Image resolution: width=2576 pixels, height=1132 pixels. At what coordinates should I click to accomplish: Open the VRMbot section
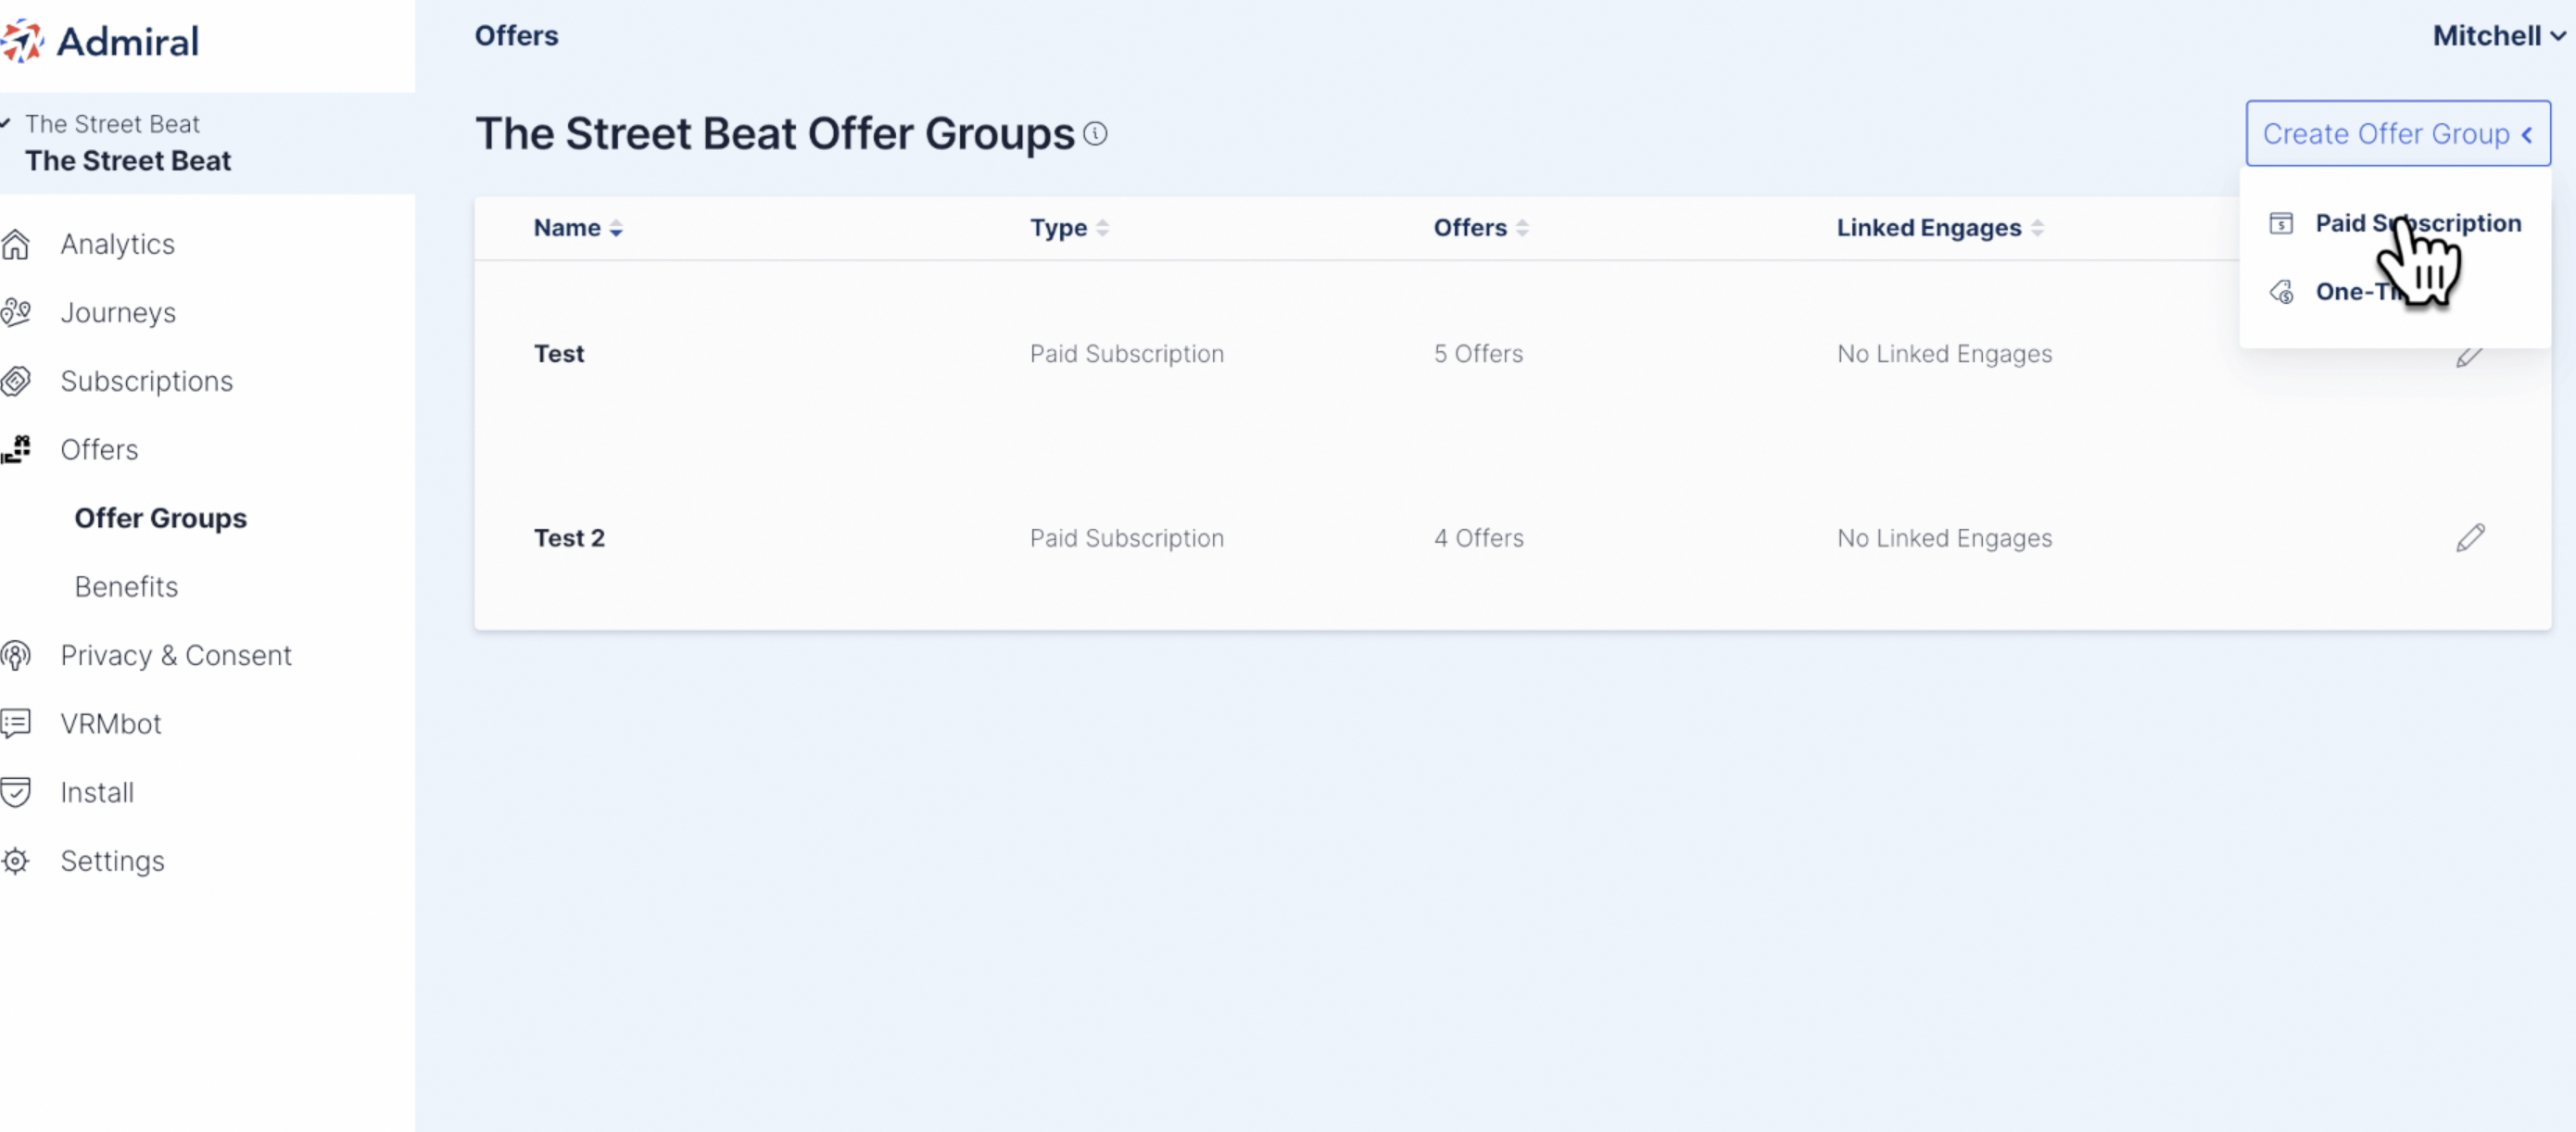110,723
